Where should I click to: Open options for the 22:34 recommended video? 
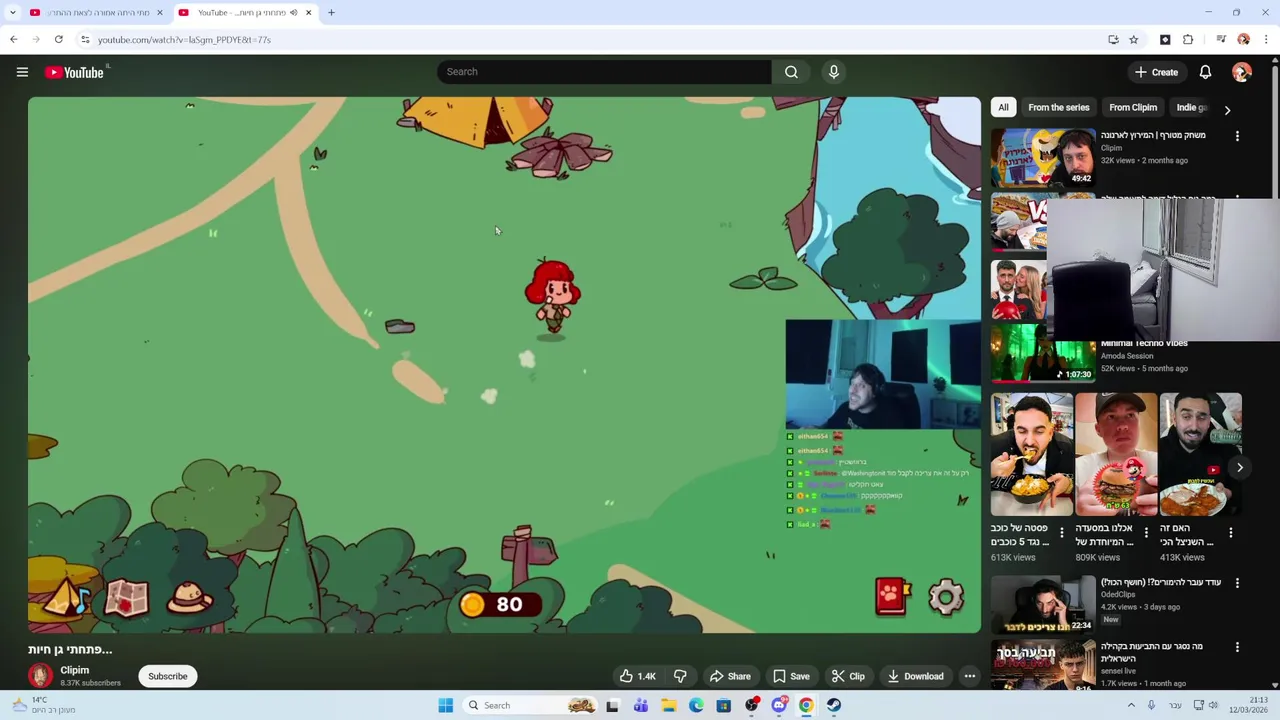1237,583
